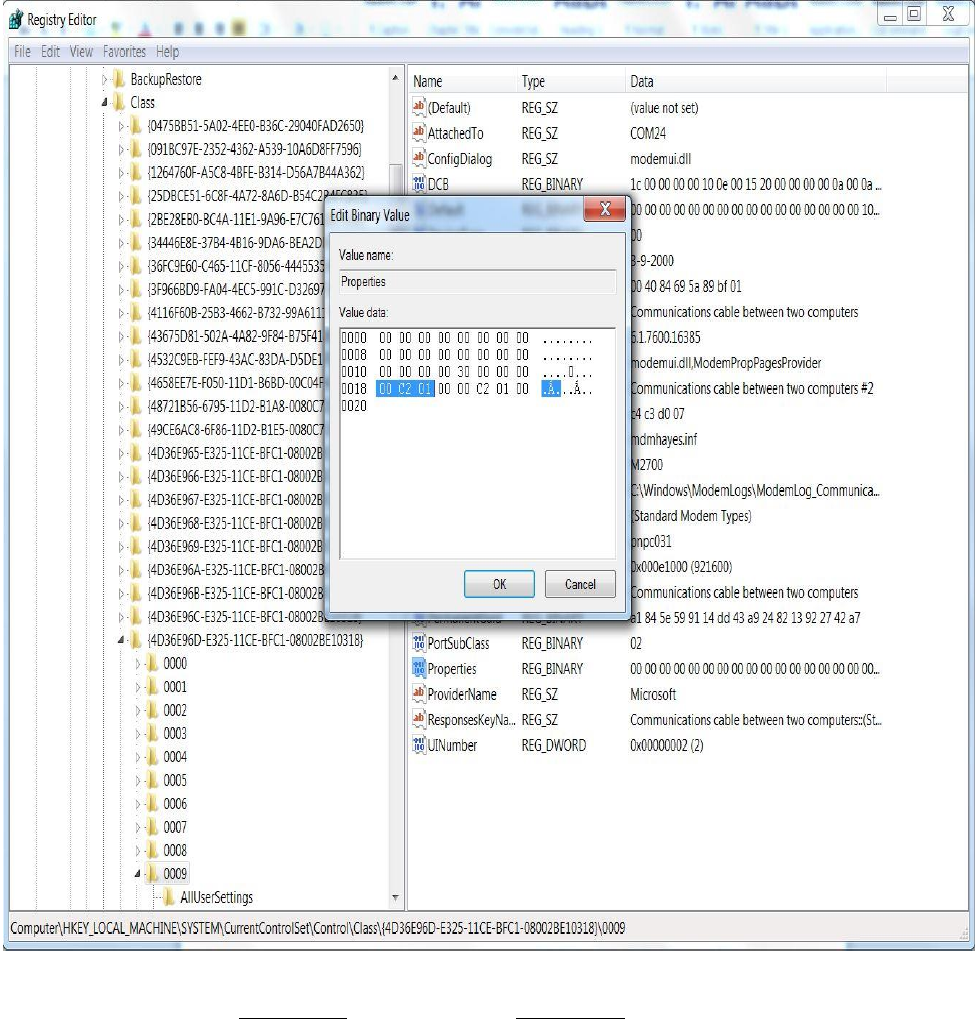This screenshot has width=975, height=1020.
Task: Click the Registry Editor title bar icon
Action: tap(16, 20)
